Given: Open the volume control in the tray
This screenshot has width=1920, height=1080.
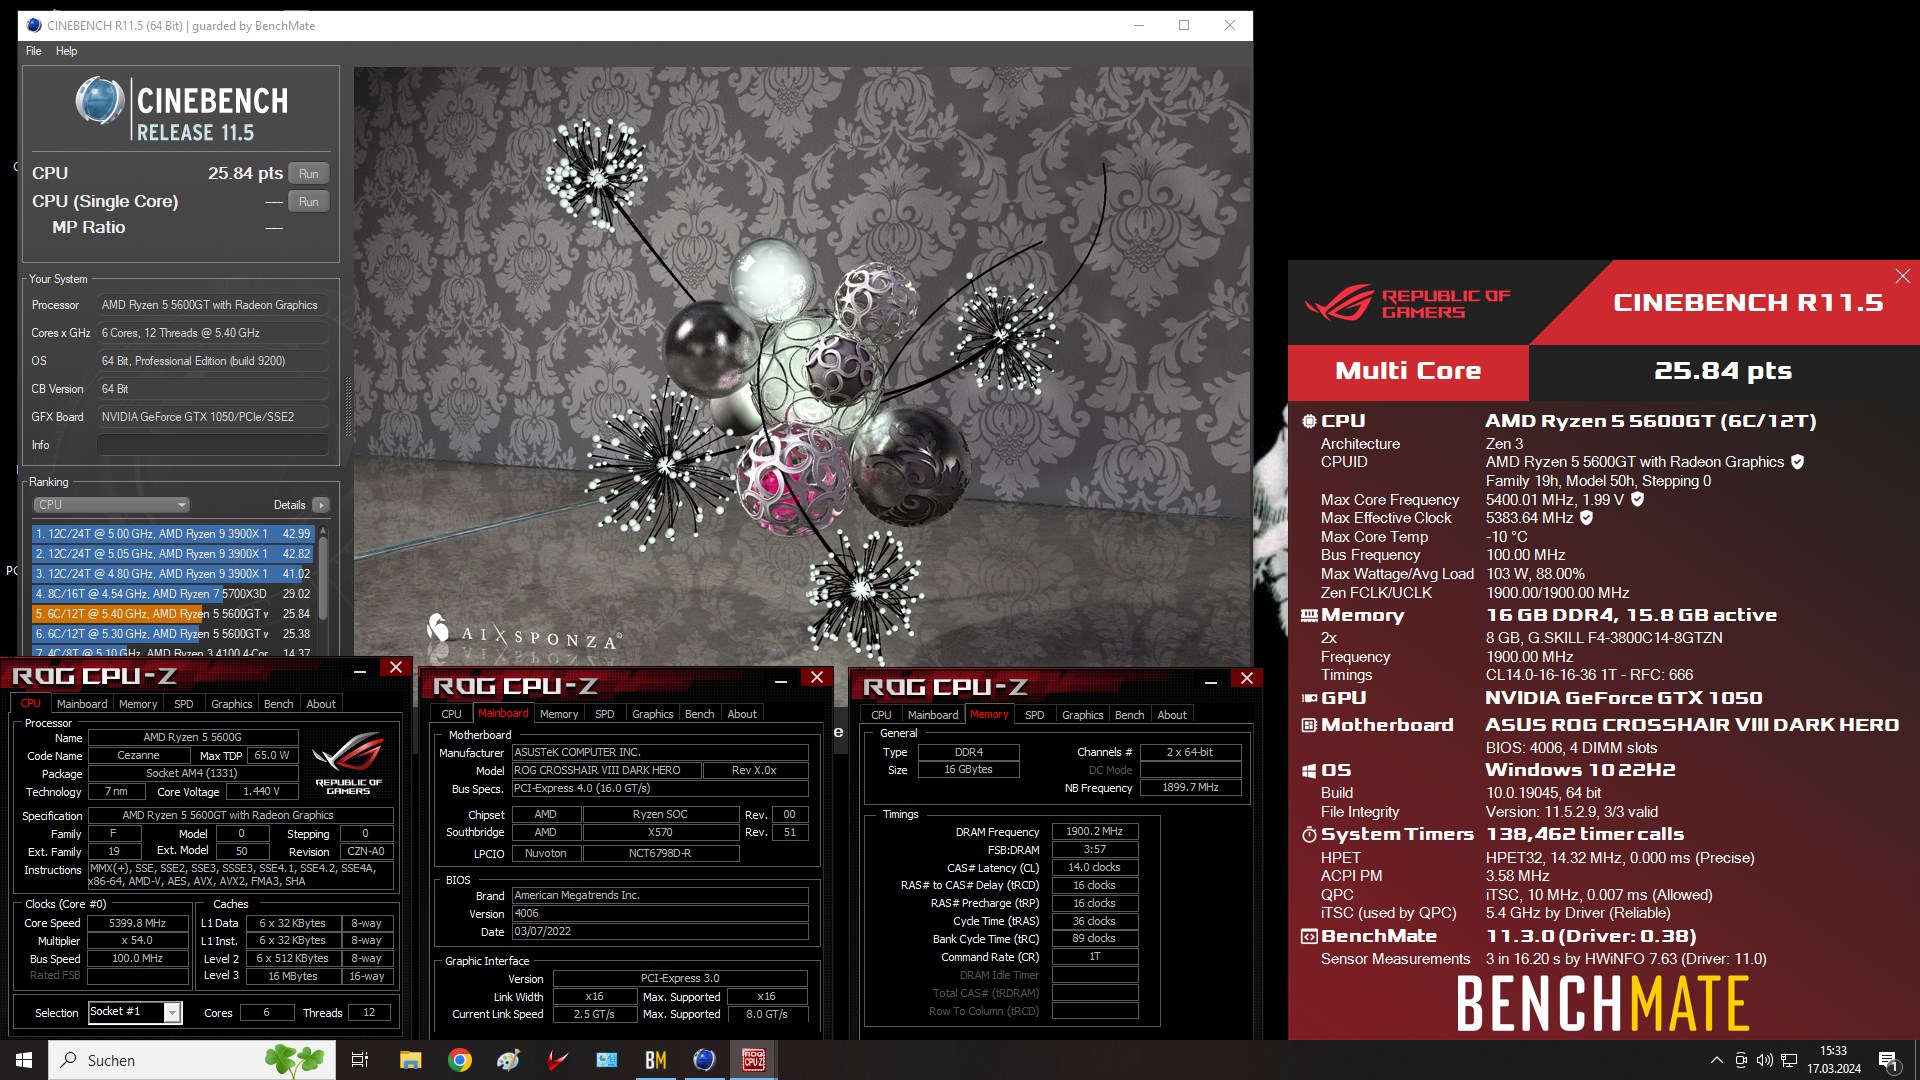Looking at the screenshot, I should click(x=1765, y=1060).
